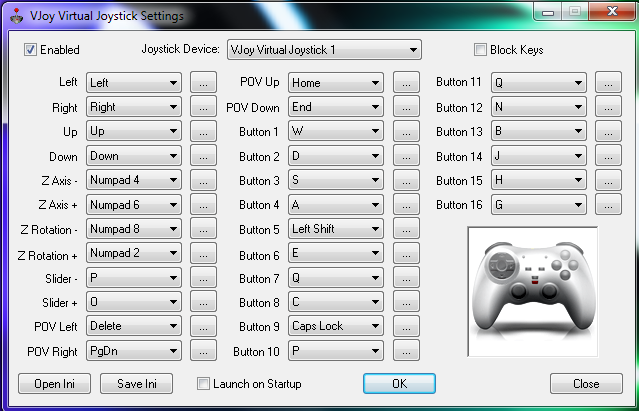Click the ellipsis button next to Left
Screen dimensions: 639x411
(x=203, y=83)
